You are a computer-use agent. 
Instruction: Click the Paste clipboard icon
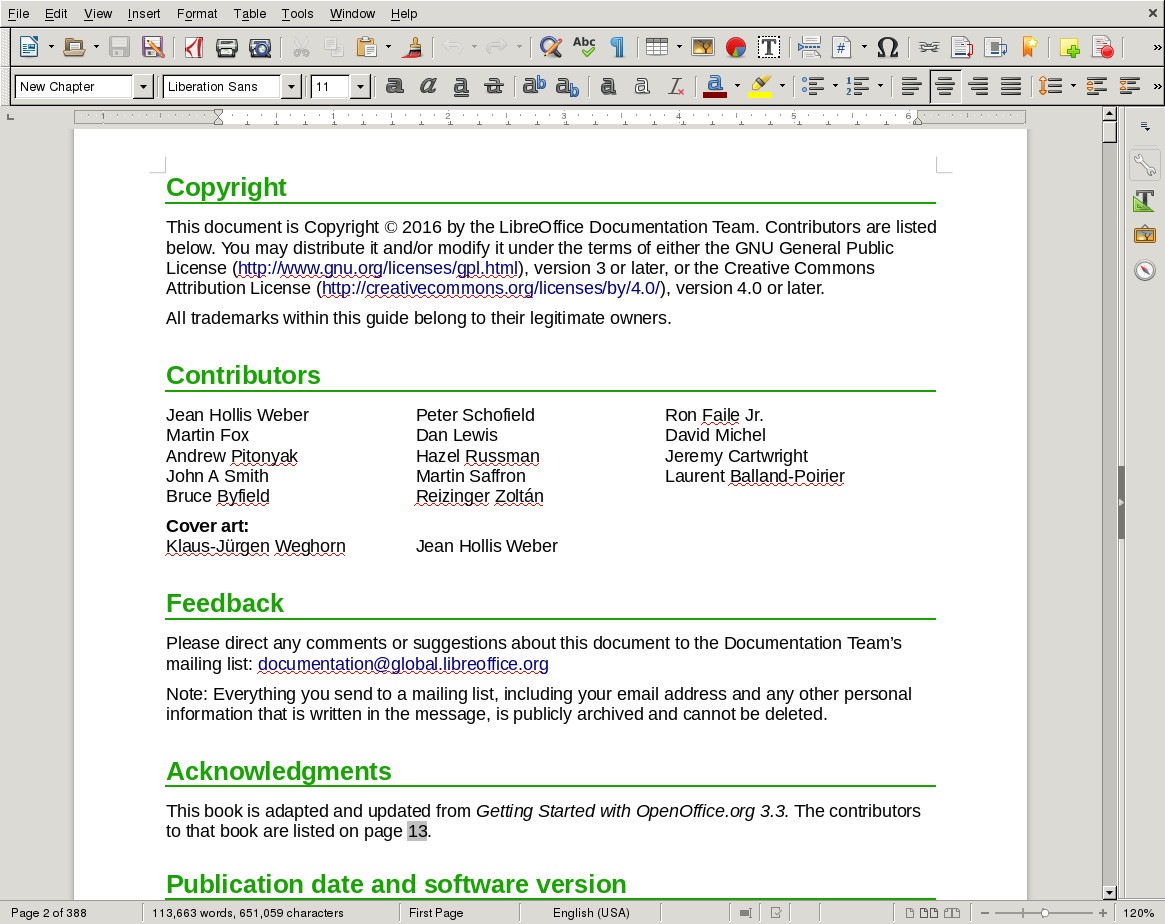pyautogui.click(x=366, y=47)
